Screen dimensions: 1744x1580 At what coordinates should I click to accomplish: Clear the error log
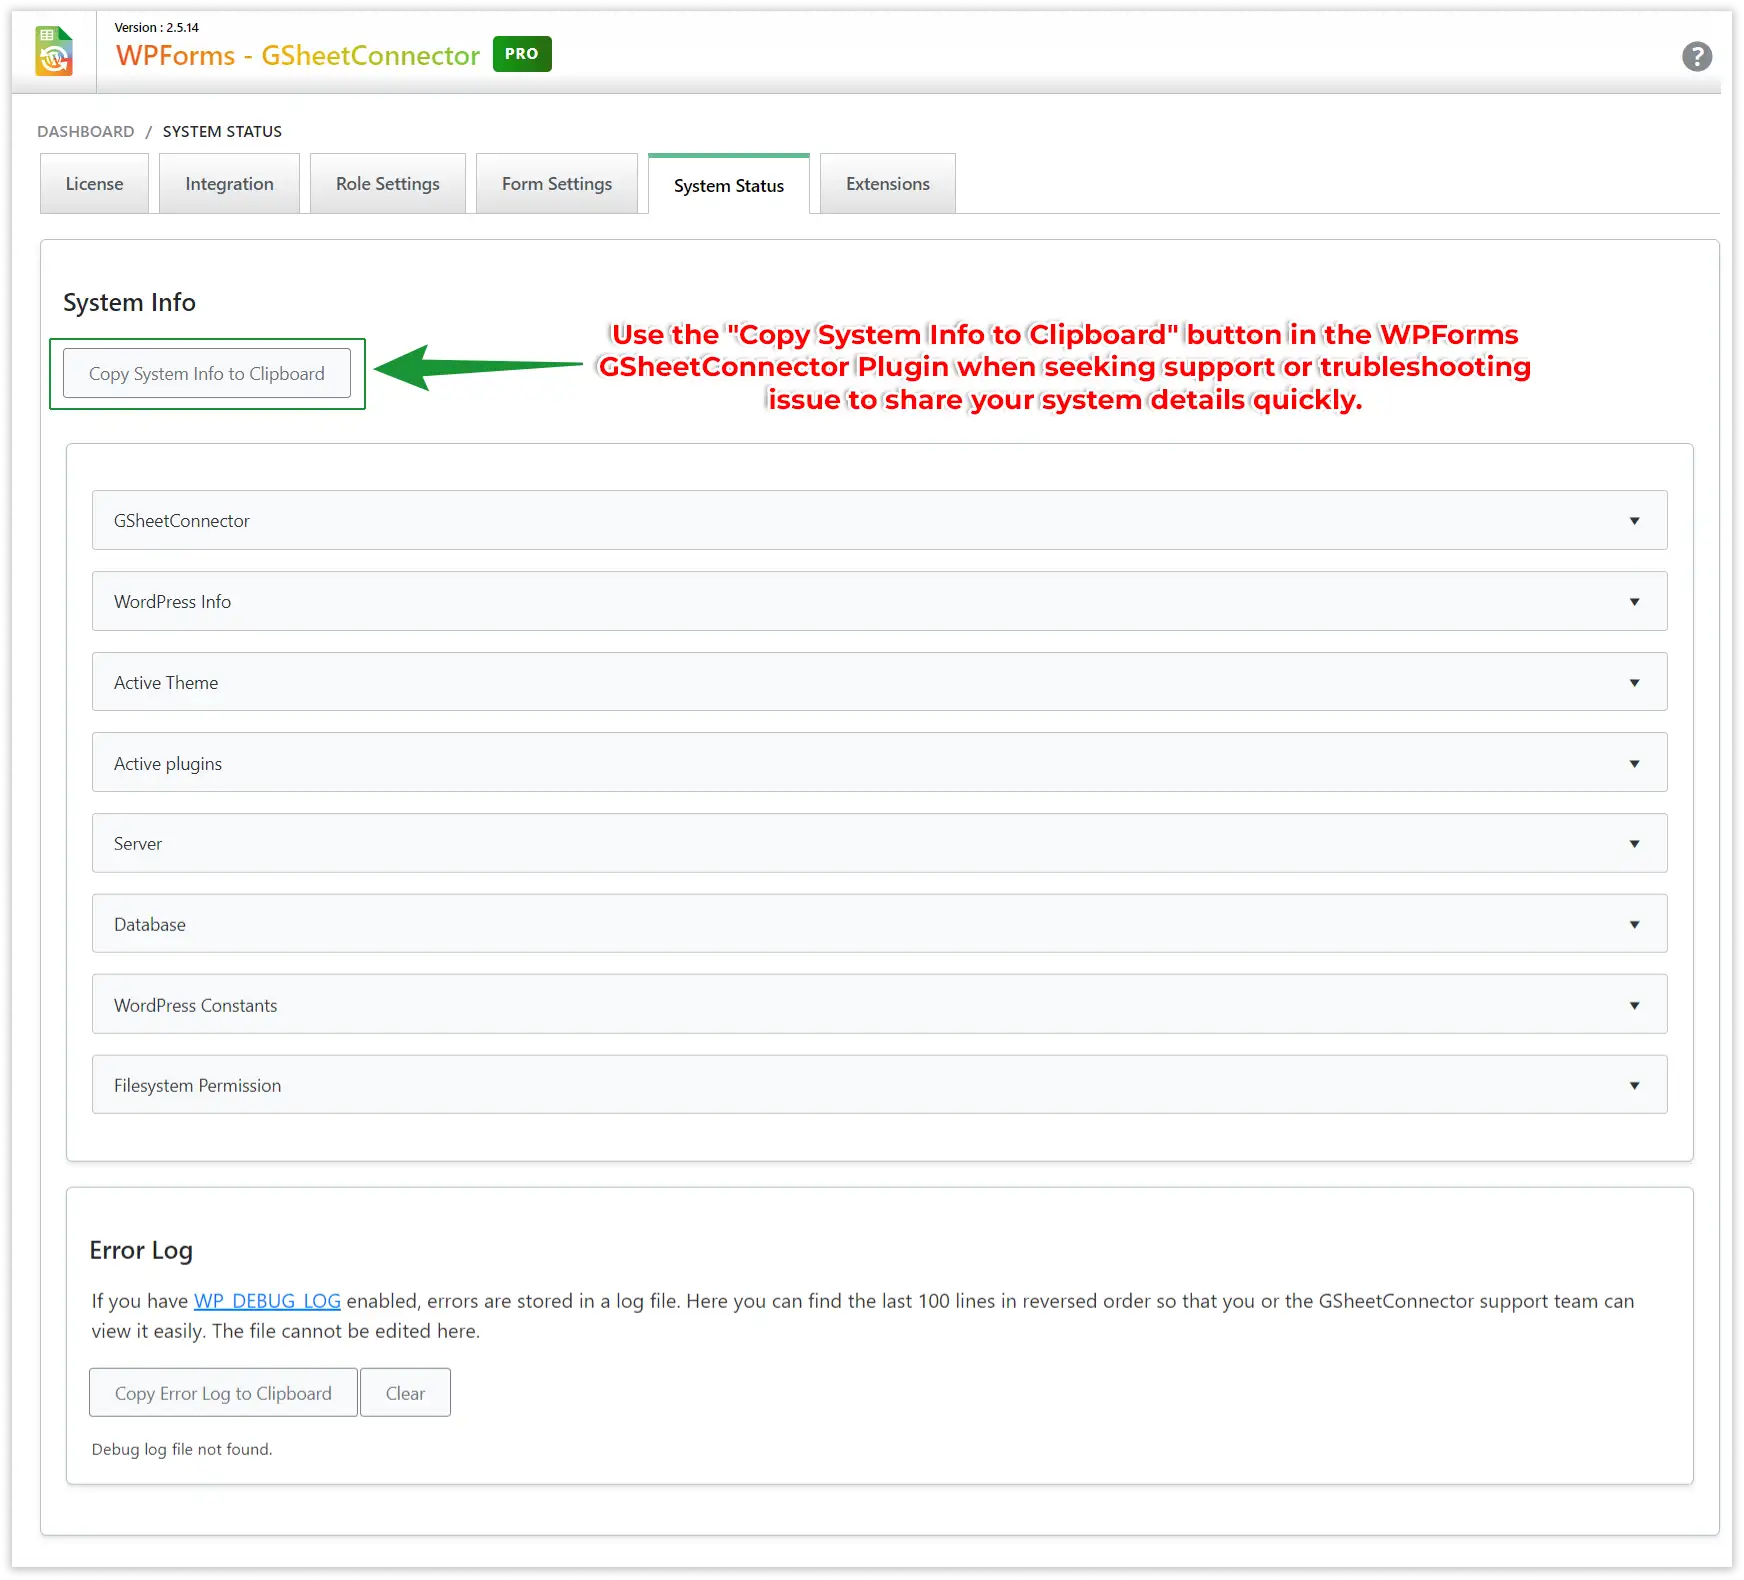coord(404,1392)
